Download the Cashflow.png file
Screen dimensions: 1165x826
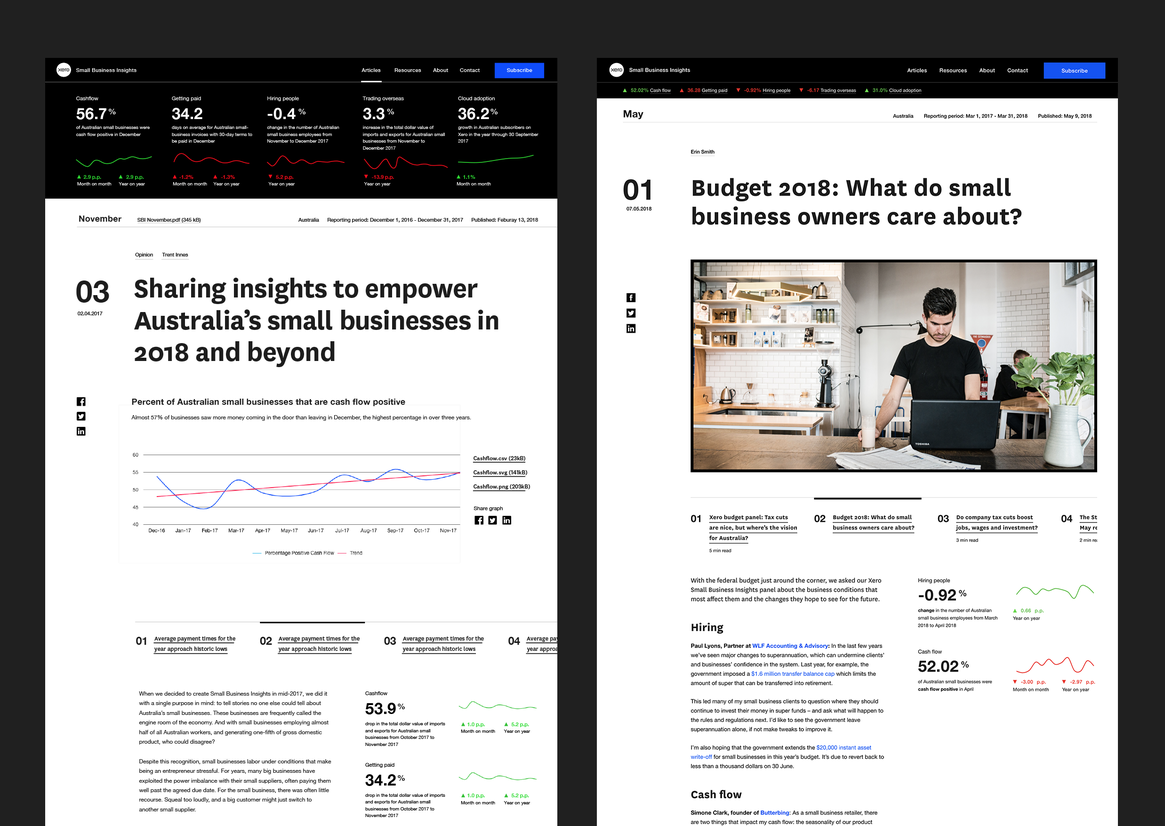pyautogui.click(x=501, y=487)
